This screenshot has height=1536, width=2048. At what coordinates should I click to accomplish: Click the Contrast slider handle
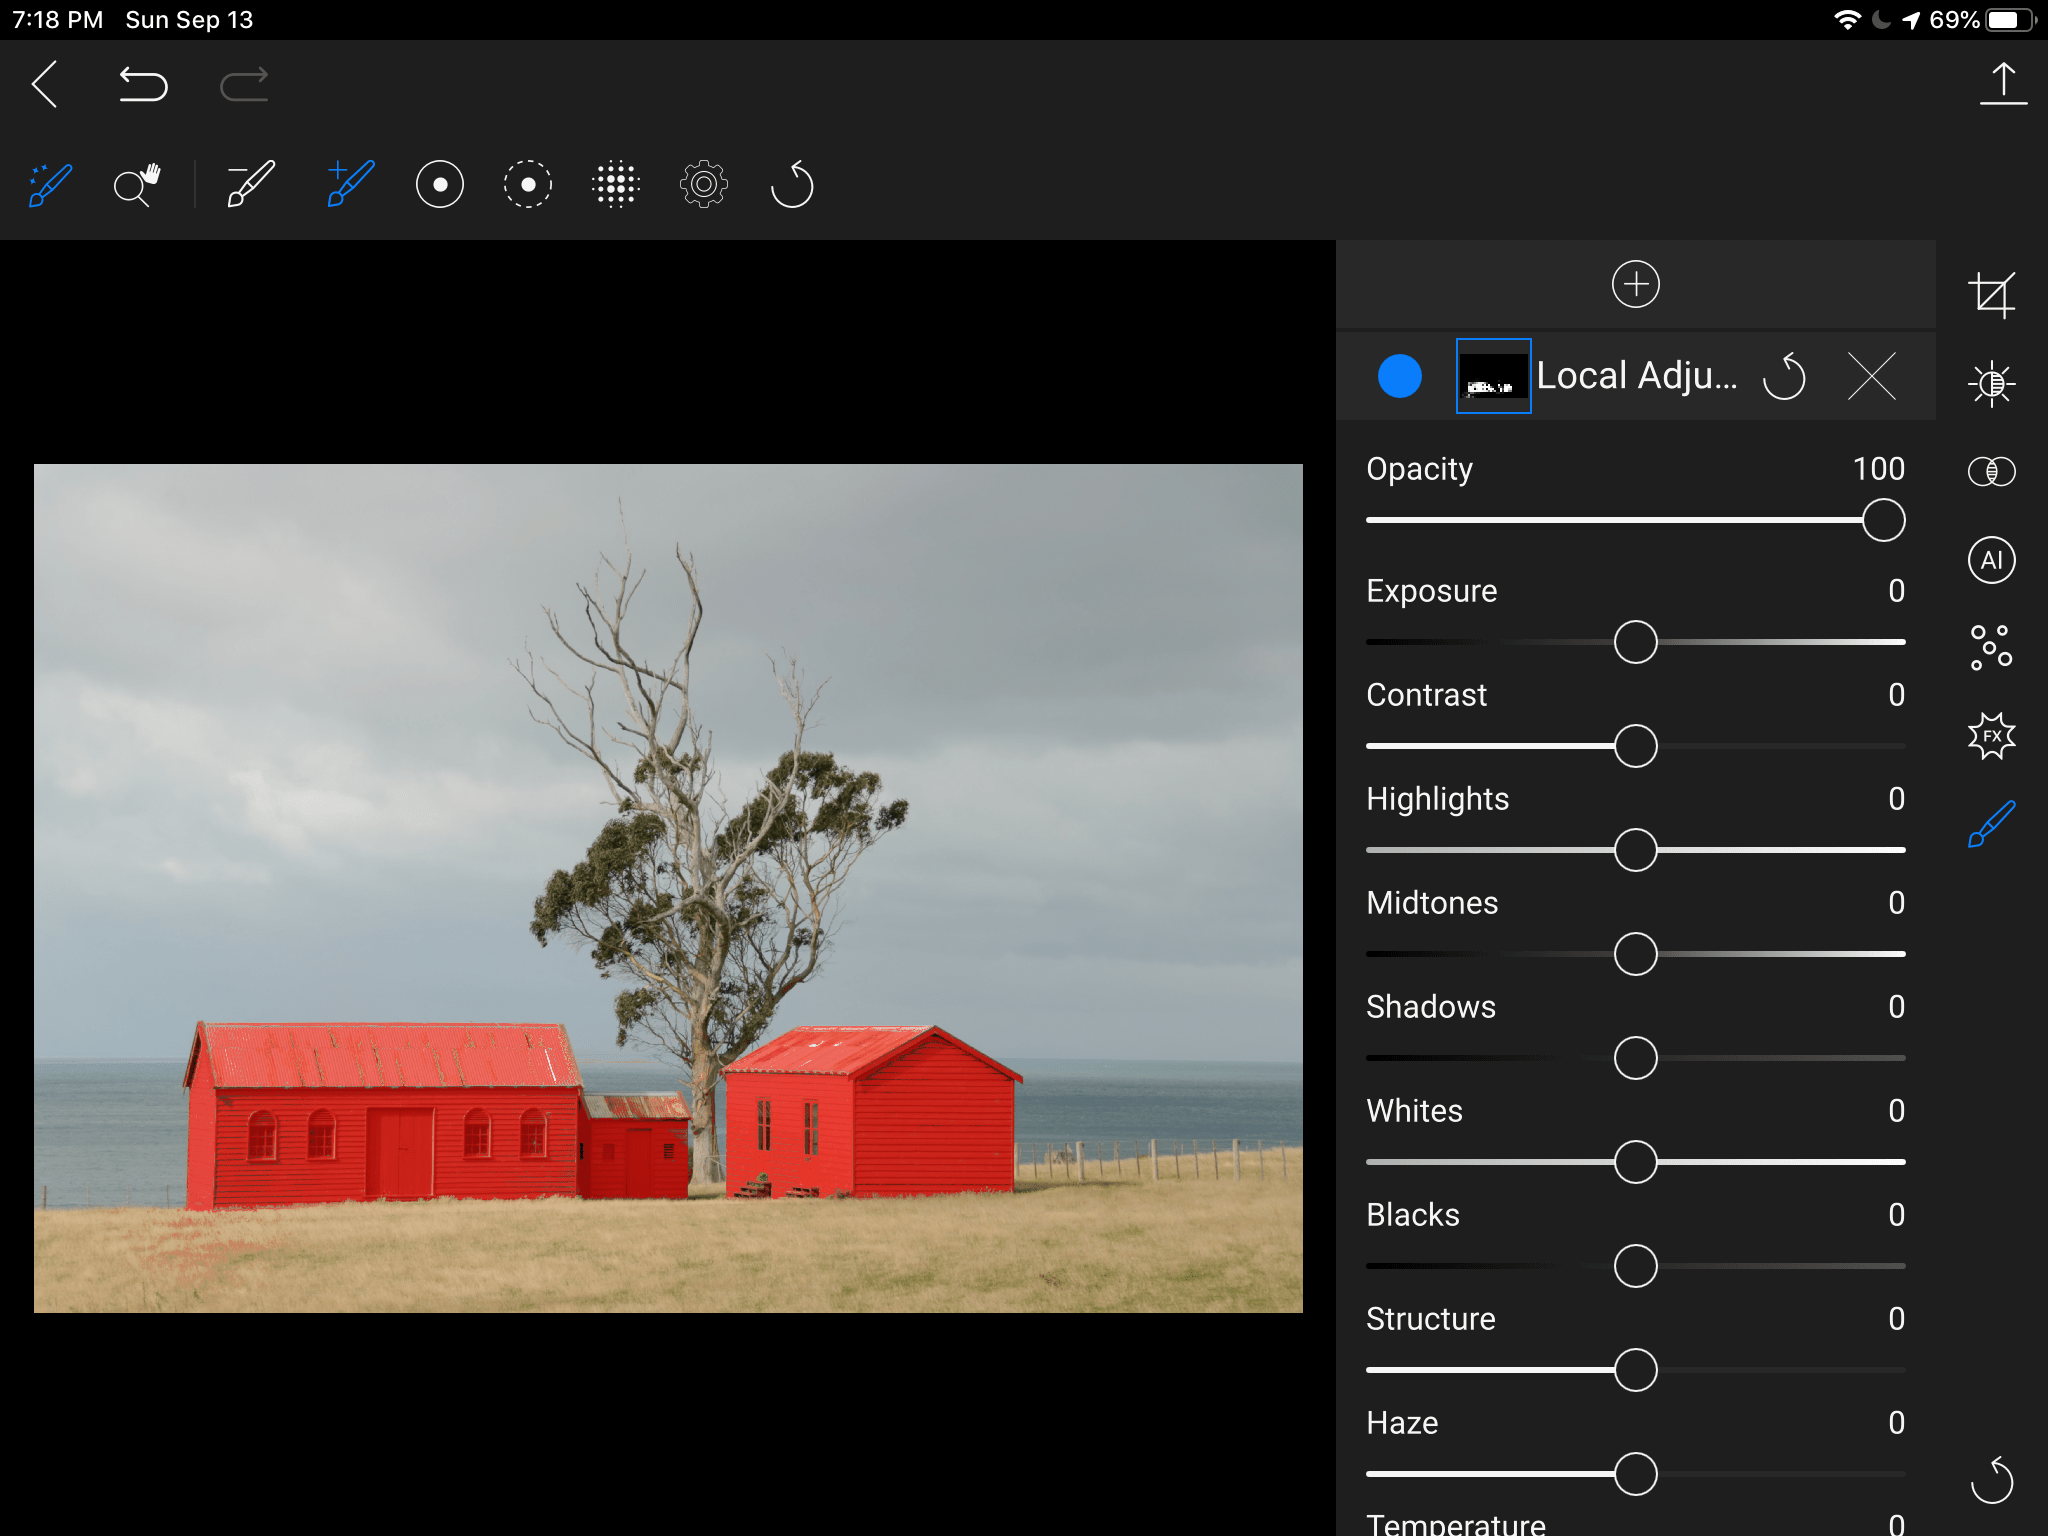(x=1636, y=746)
